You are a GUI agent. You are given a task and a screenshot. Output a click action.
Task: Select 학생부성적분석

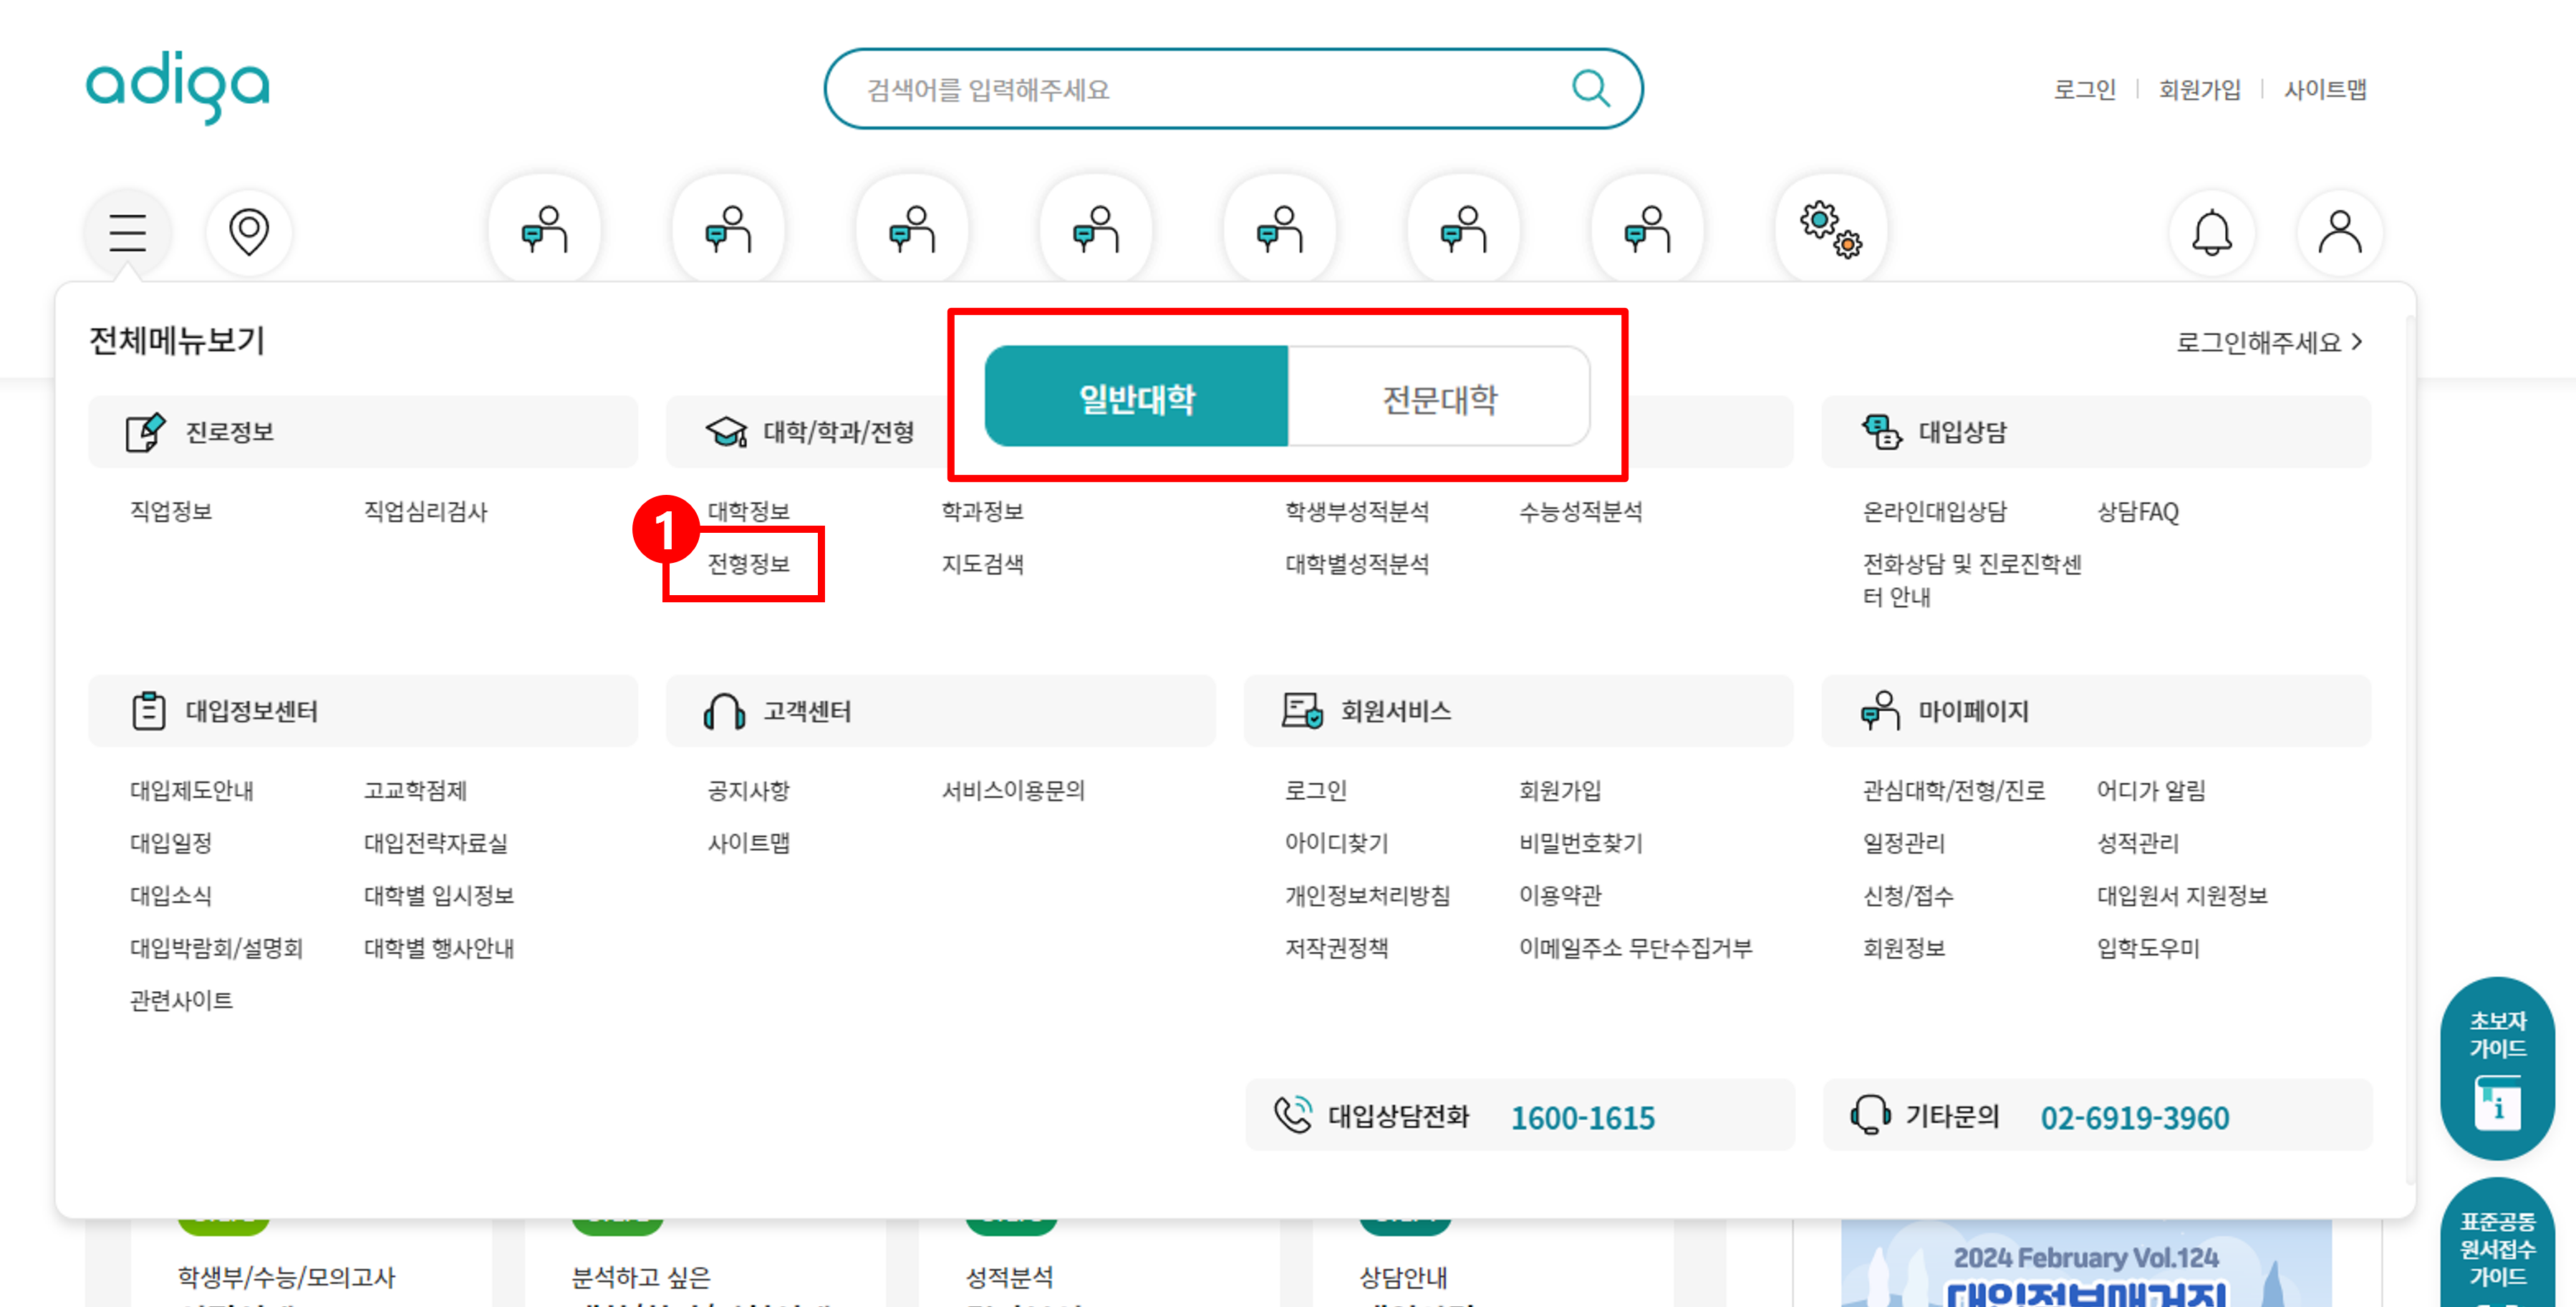tap(1356, 511)
